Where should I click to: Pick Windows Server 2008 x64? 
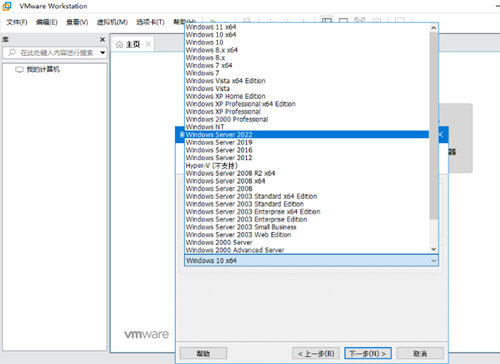pyautogui.click(x=307, y=181)
